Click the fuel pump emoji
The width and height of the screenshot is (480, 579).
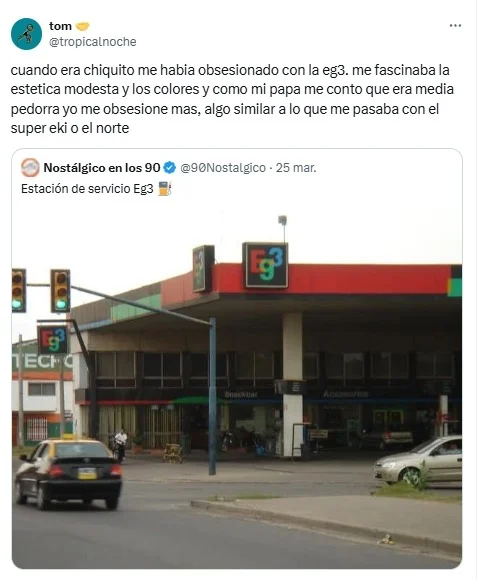(165, 188)
